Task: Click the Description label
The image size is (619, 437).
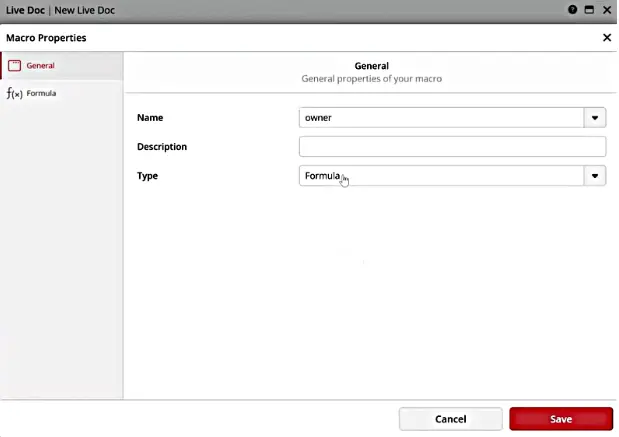Action: pos(162,147)
